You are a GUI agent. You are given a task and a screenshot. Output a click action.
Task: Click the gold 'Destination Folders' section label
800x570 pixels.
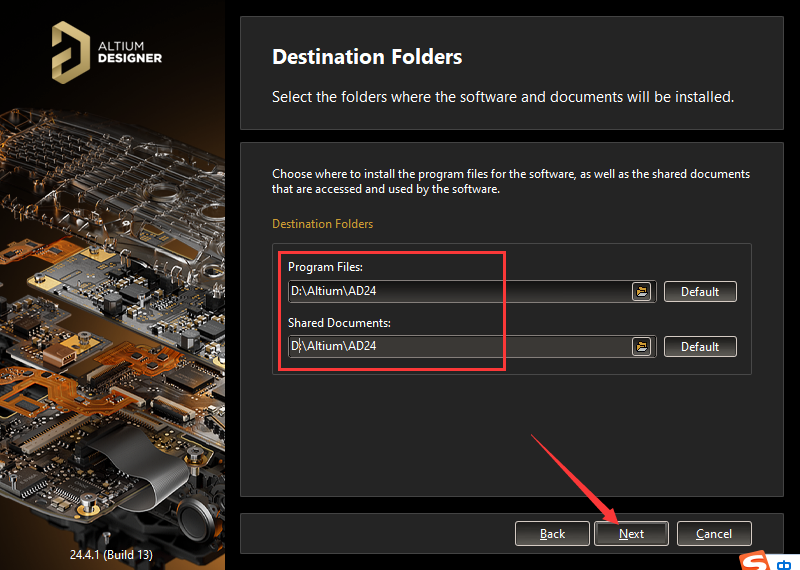tap(322, 224)
